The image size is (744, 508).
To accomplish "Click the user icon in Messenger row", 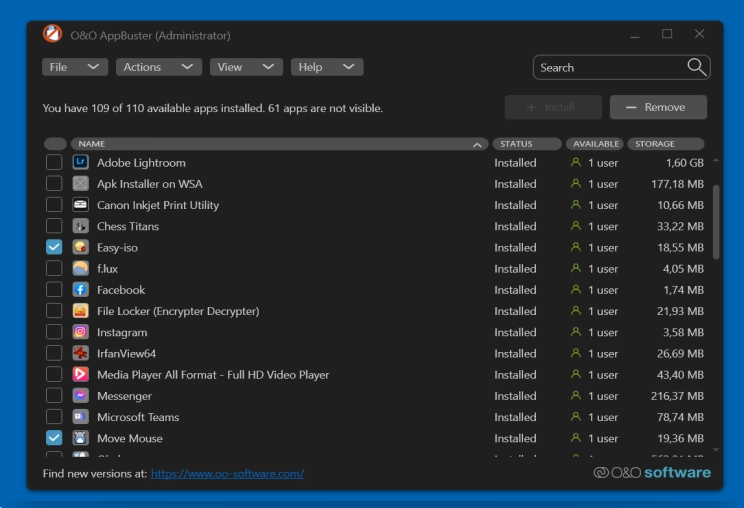I will click(576, 396).
